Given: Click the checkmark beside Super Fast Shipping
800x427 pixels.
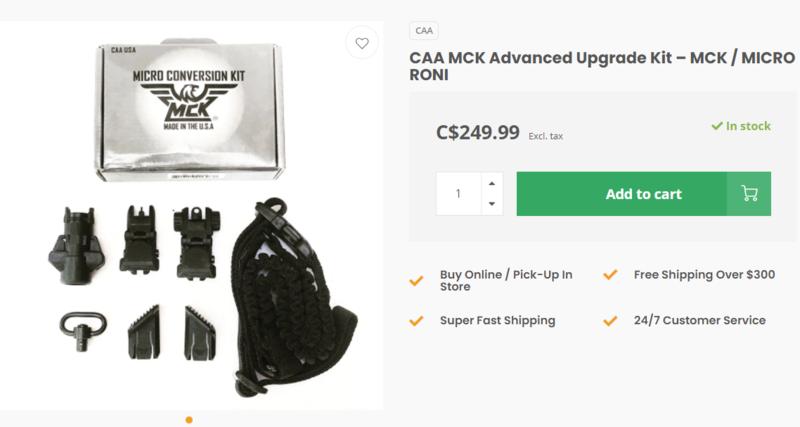Looking at the screenshot, I should tap(416, 321).
